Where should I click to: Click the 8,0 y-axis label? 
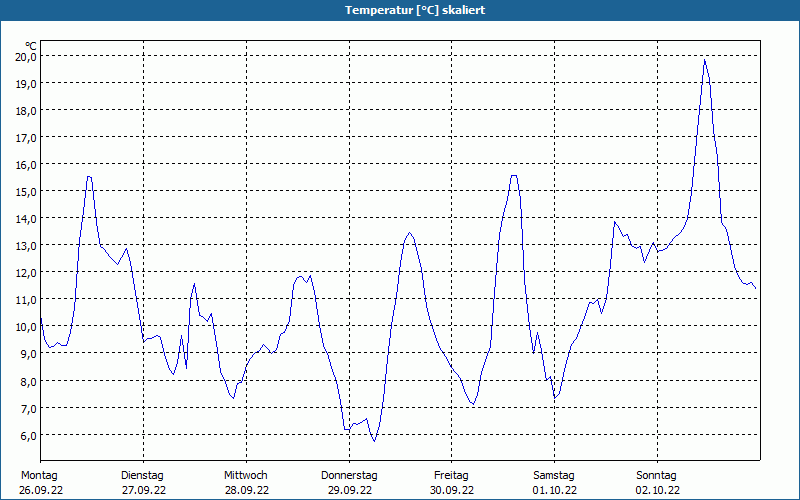tap(28, 382)
